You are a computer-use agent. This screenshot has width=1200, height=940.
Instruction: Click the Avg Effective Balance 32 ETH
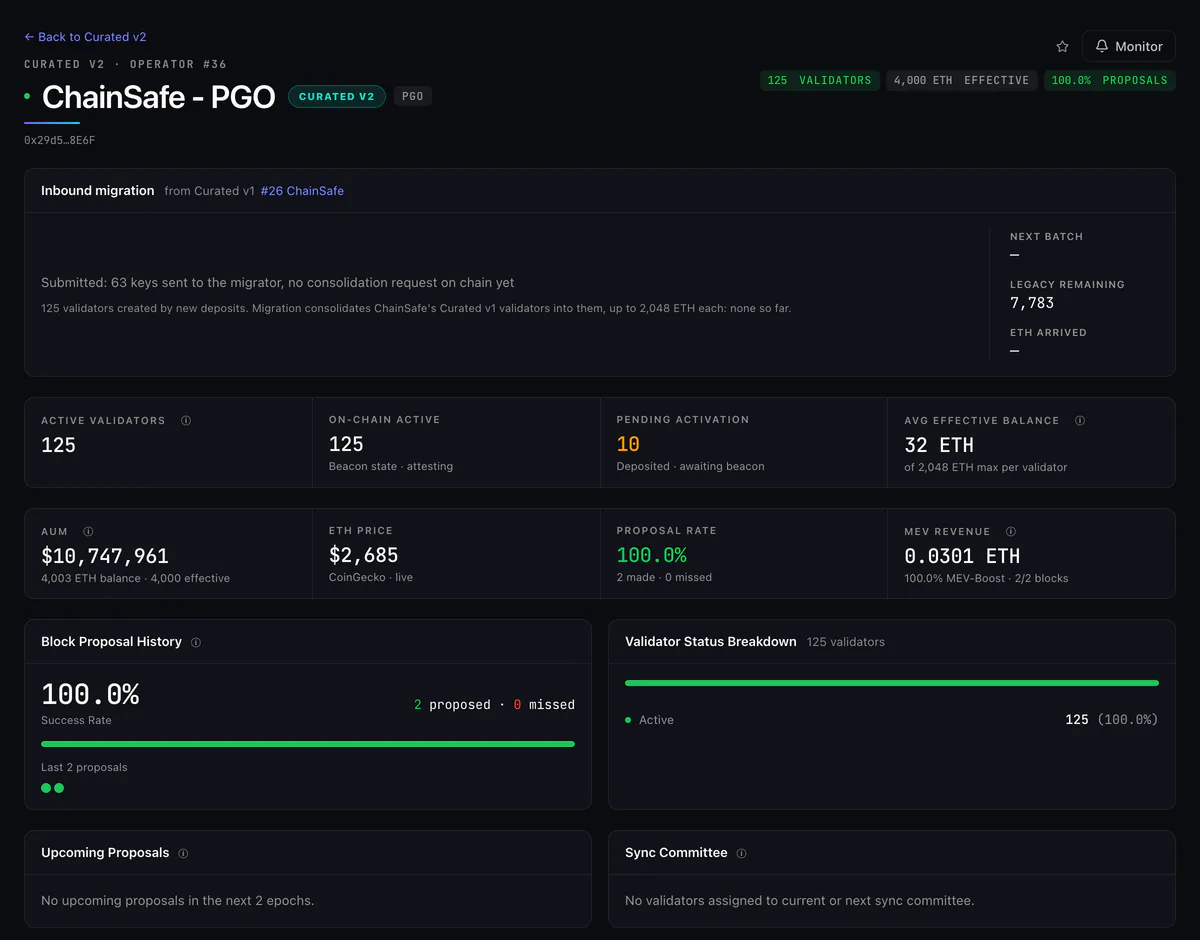pos(939,445)
